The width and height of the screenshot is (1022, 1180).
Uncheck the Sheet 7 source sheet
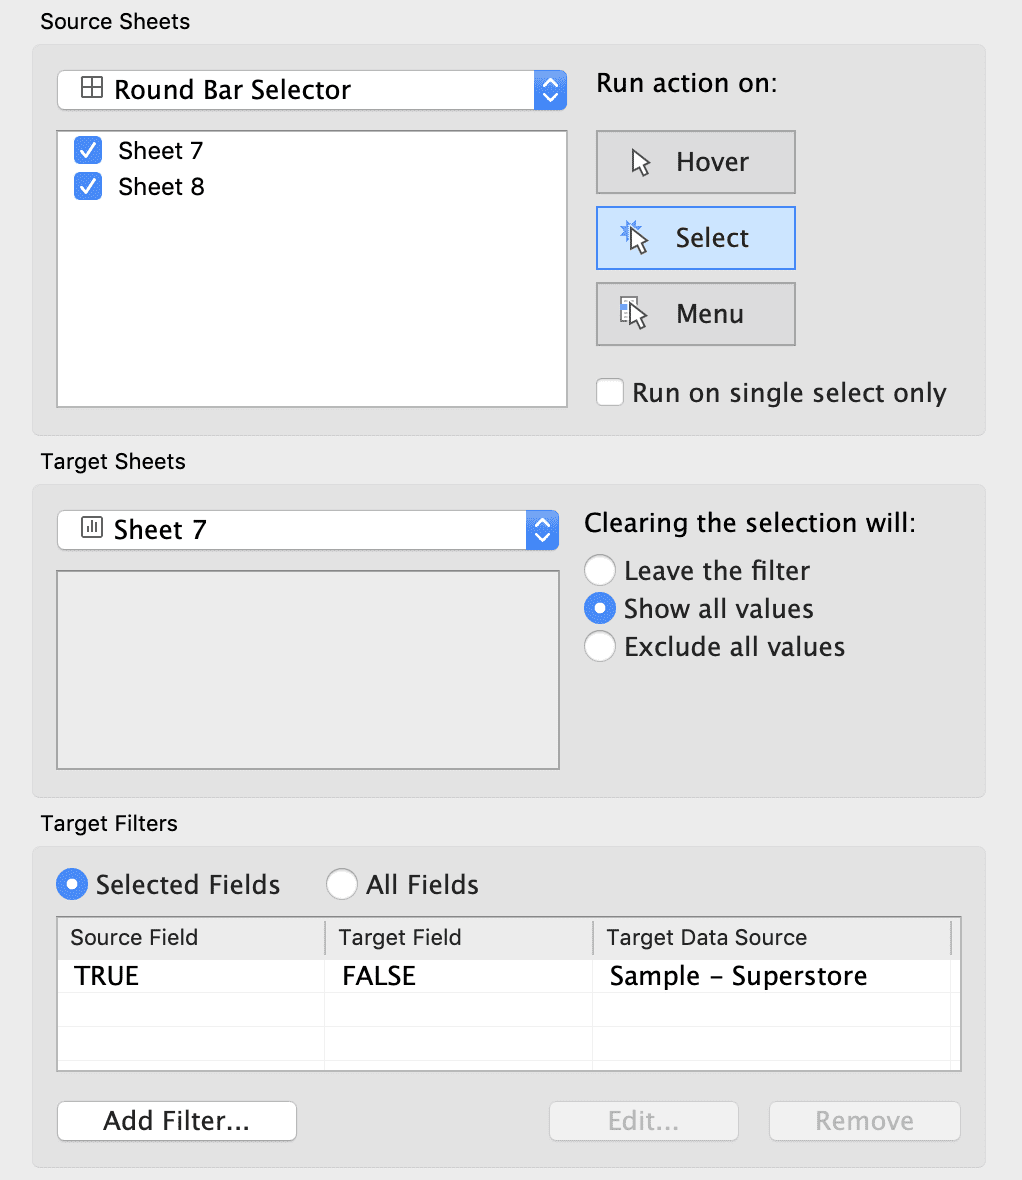[88, 151]
